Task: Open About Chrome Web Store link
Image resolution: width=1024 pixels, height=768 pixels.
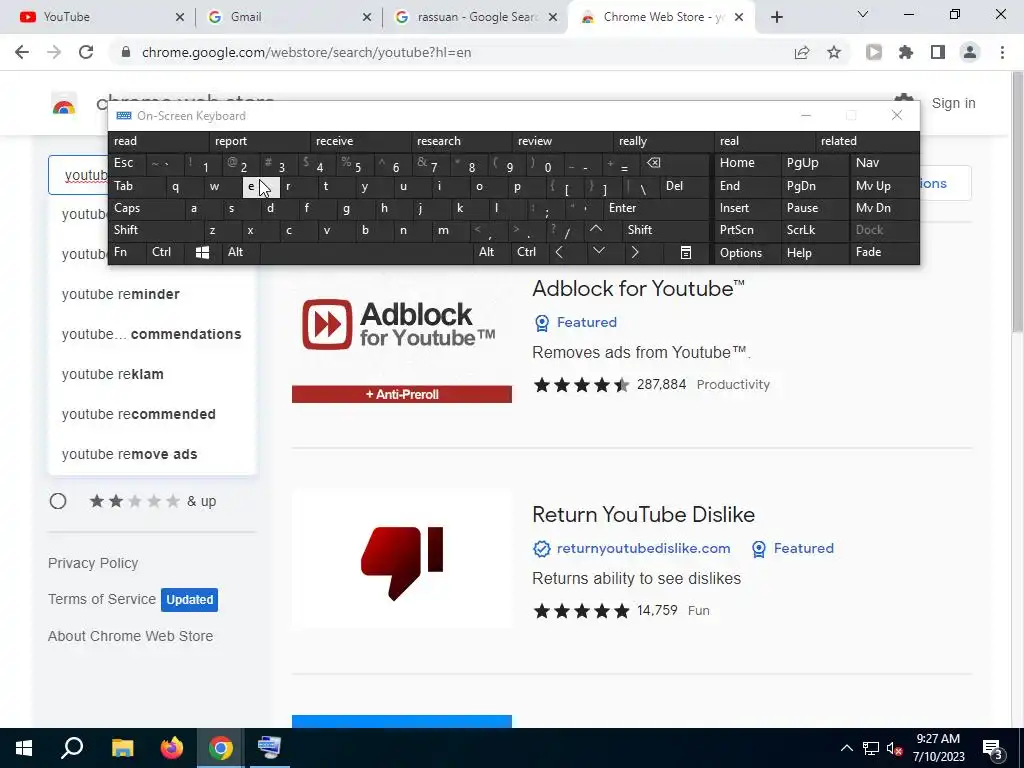Action: pos(130,636)
